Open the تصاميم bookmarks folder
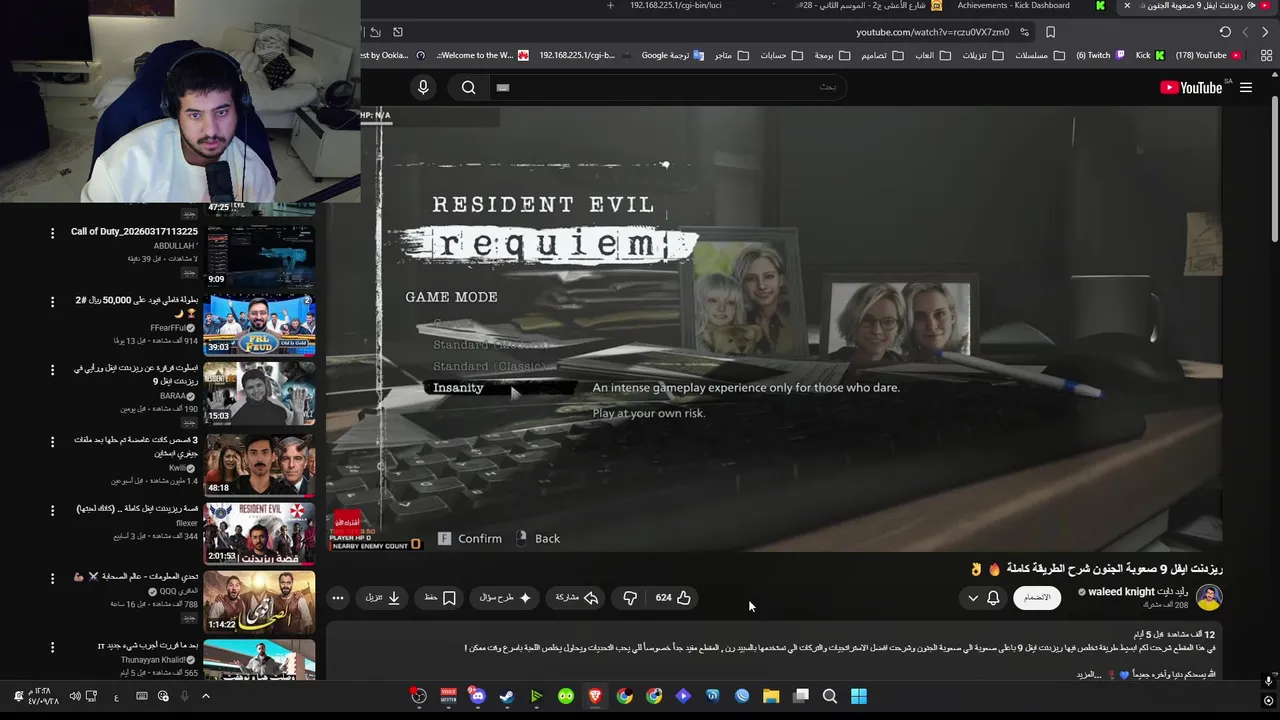The height and width of the screenshot is (720, 1280). click(882, 55)
